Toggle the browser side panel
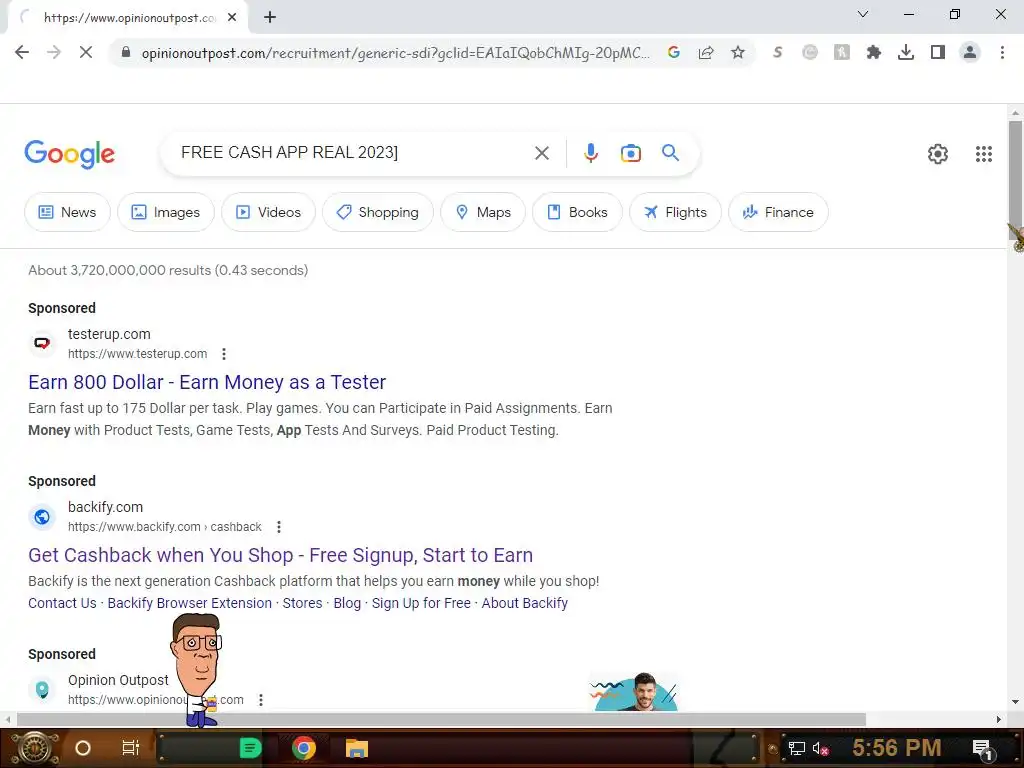The width and height of the screenshot is (1024, 768). tap(938, 52)
